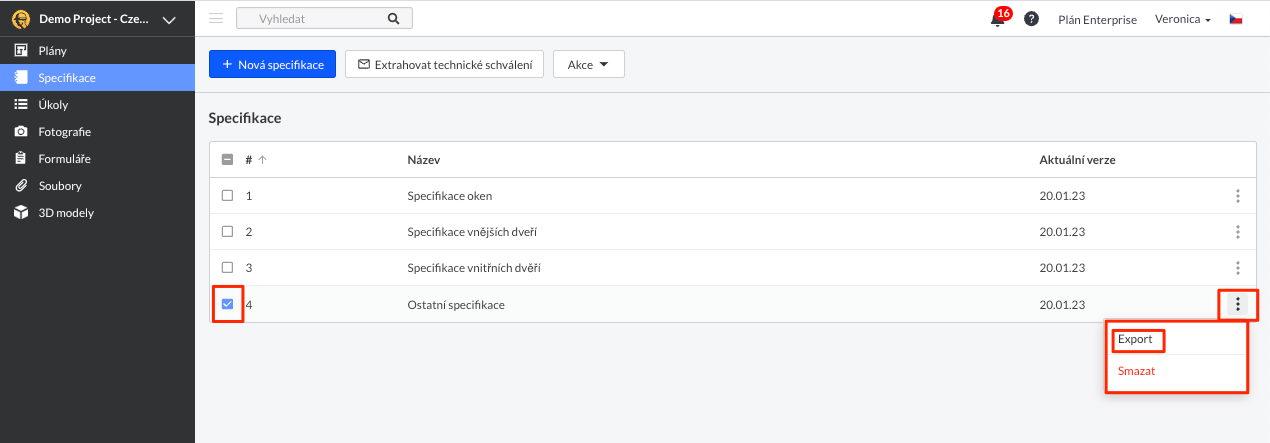Open the help question mark icon
1270x443 pixels.
coord(1031,19)
